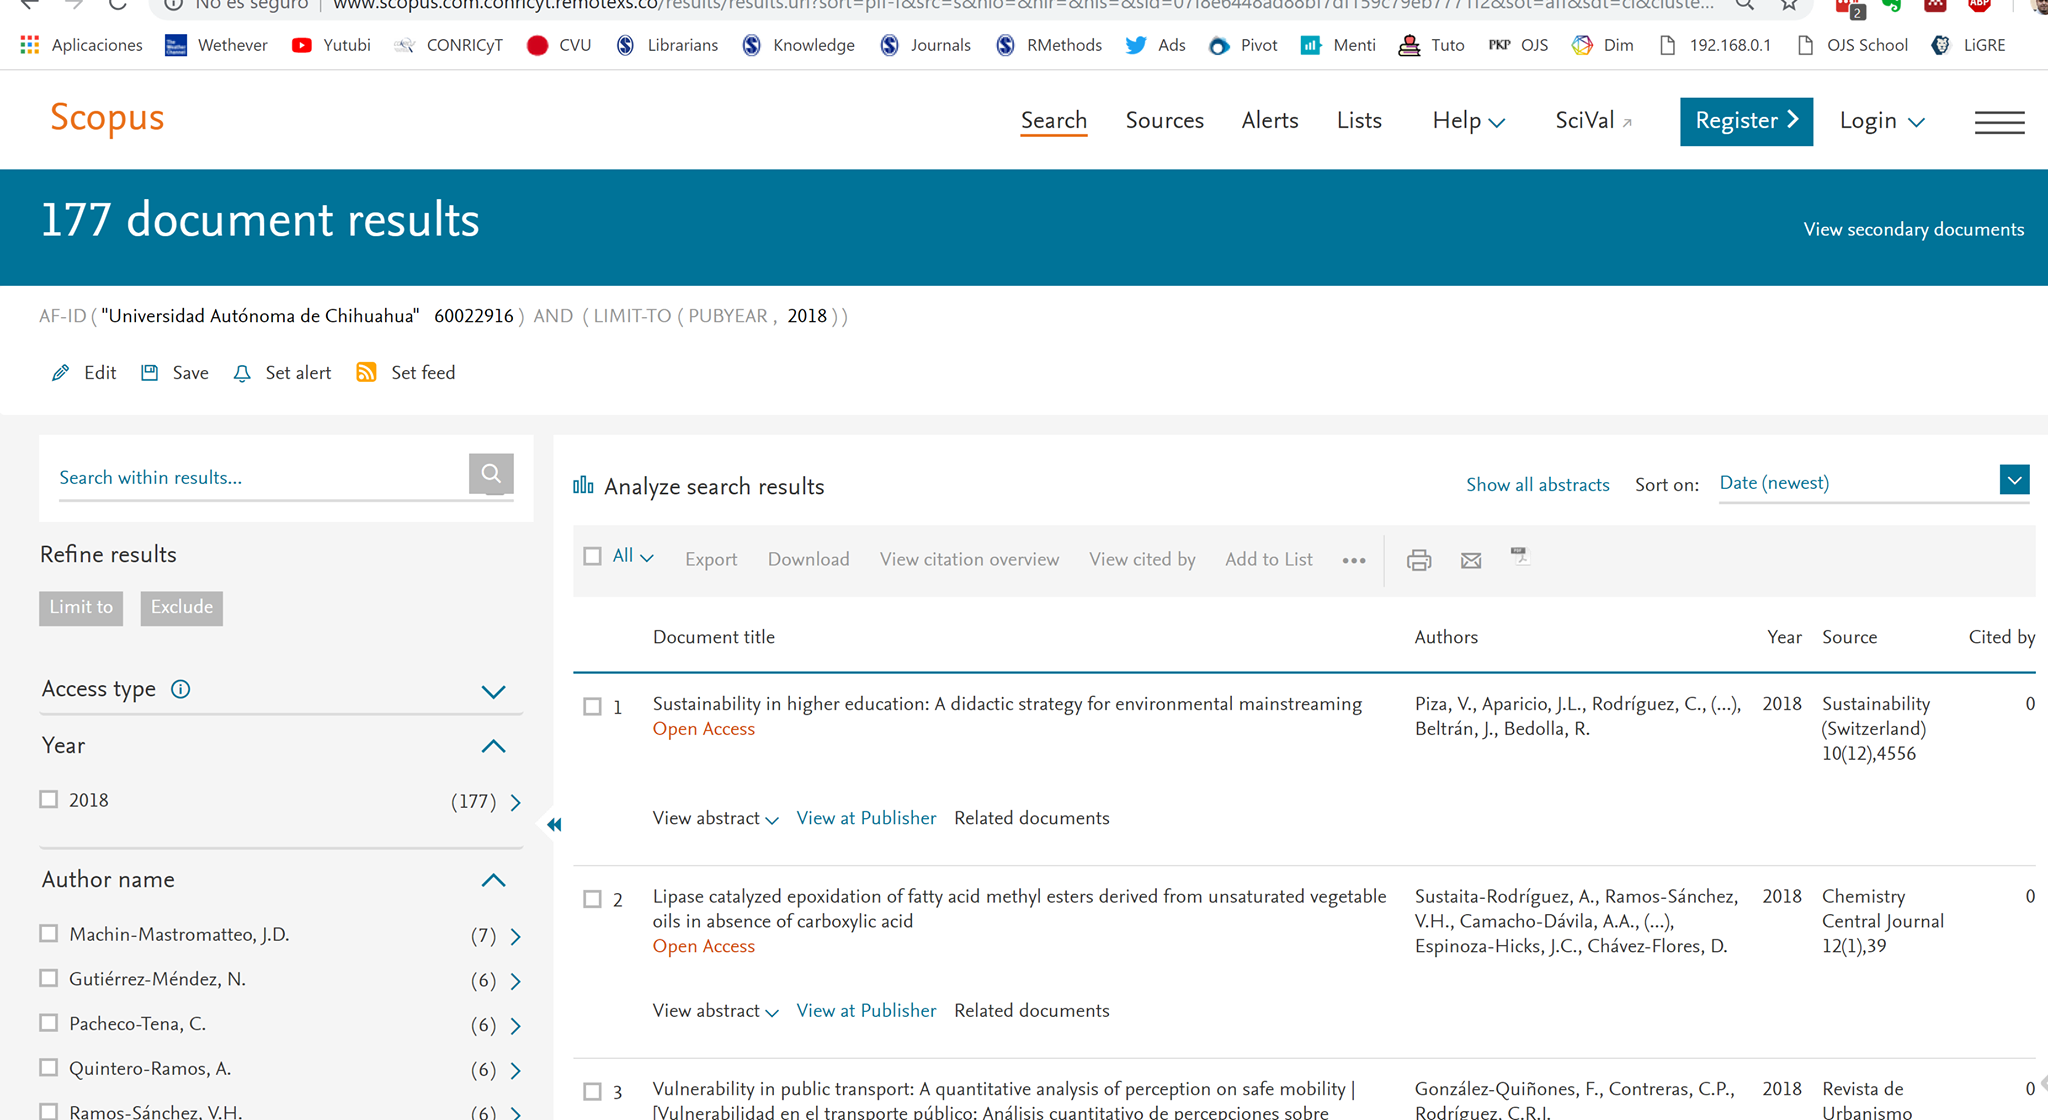
Task: Click the Register button
Action: click(x=1745, y=121)
